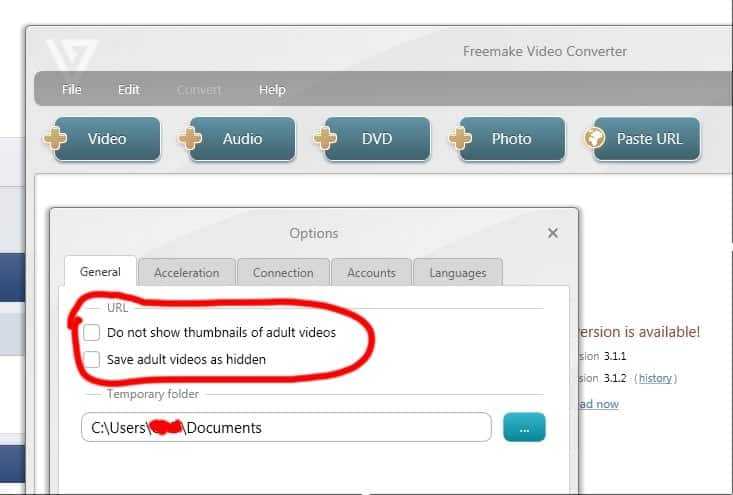
Task: Browse for temporary folder with ... button
Action: 524,427
